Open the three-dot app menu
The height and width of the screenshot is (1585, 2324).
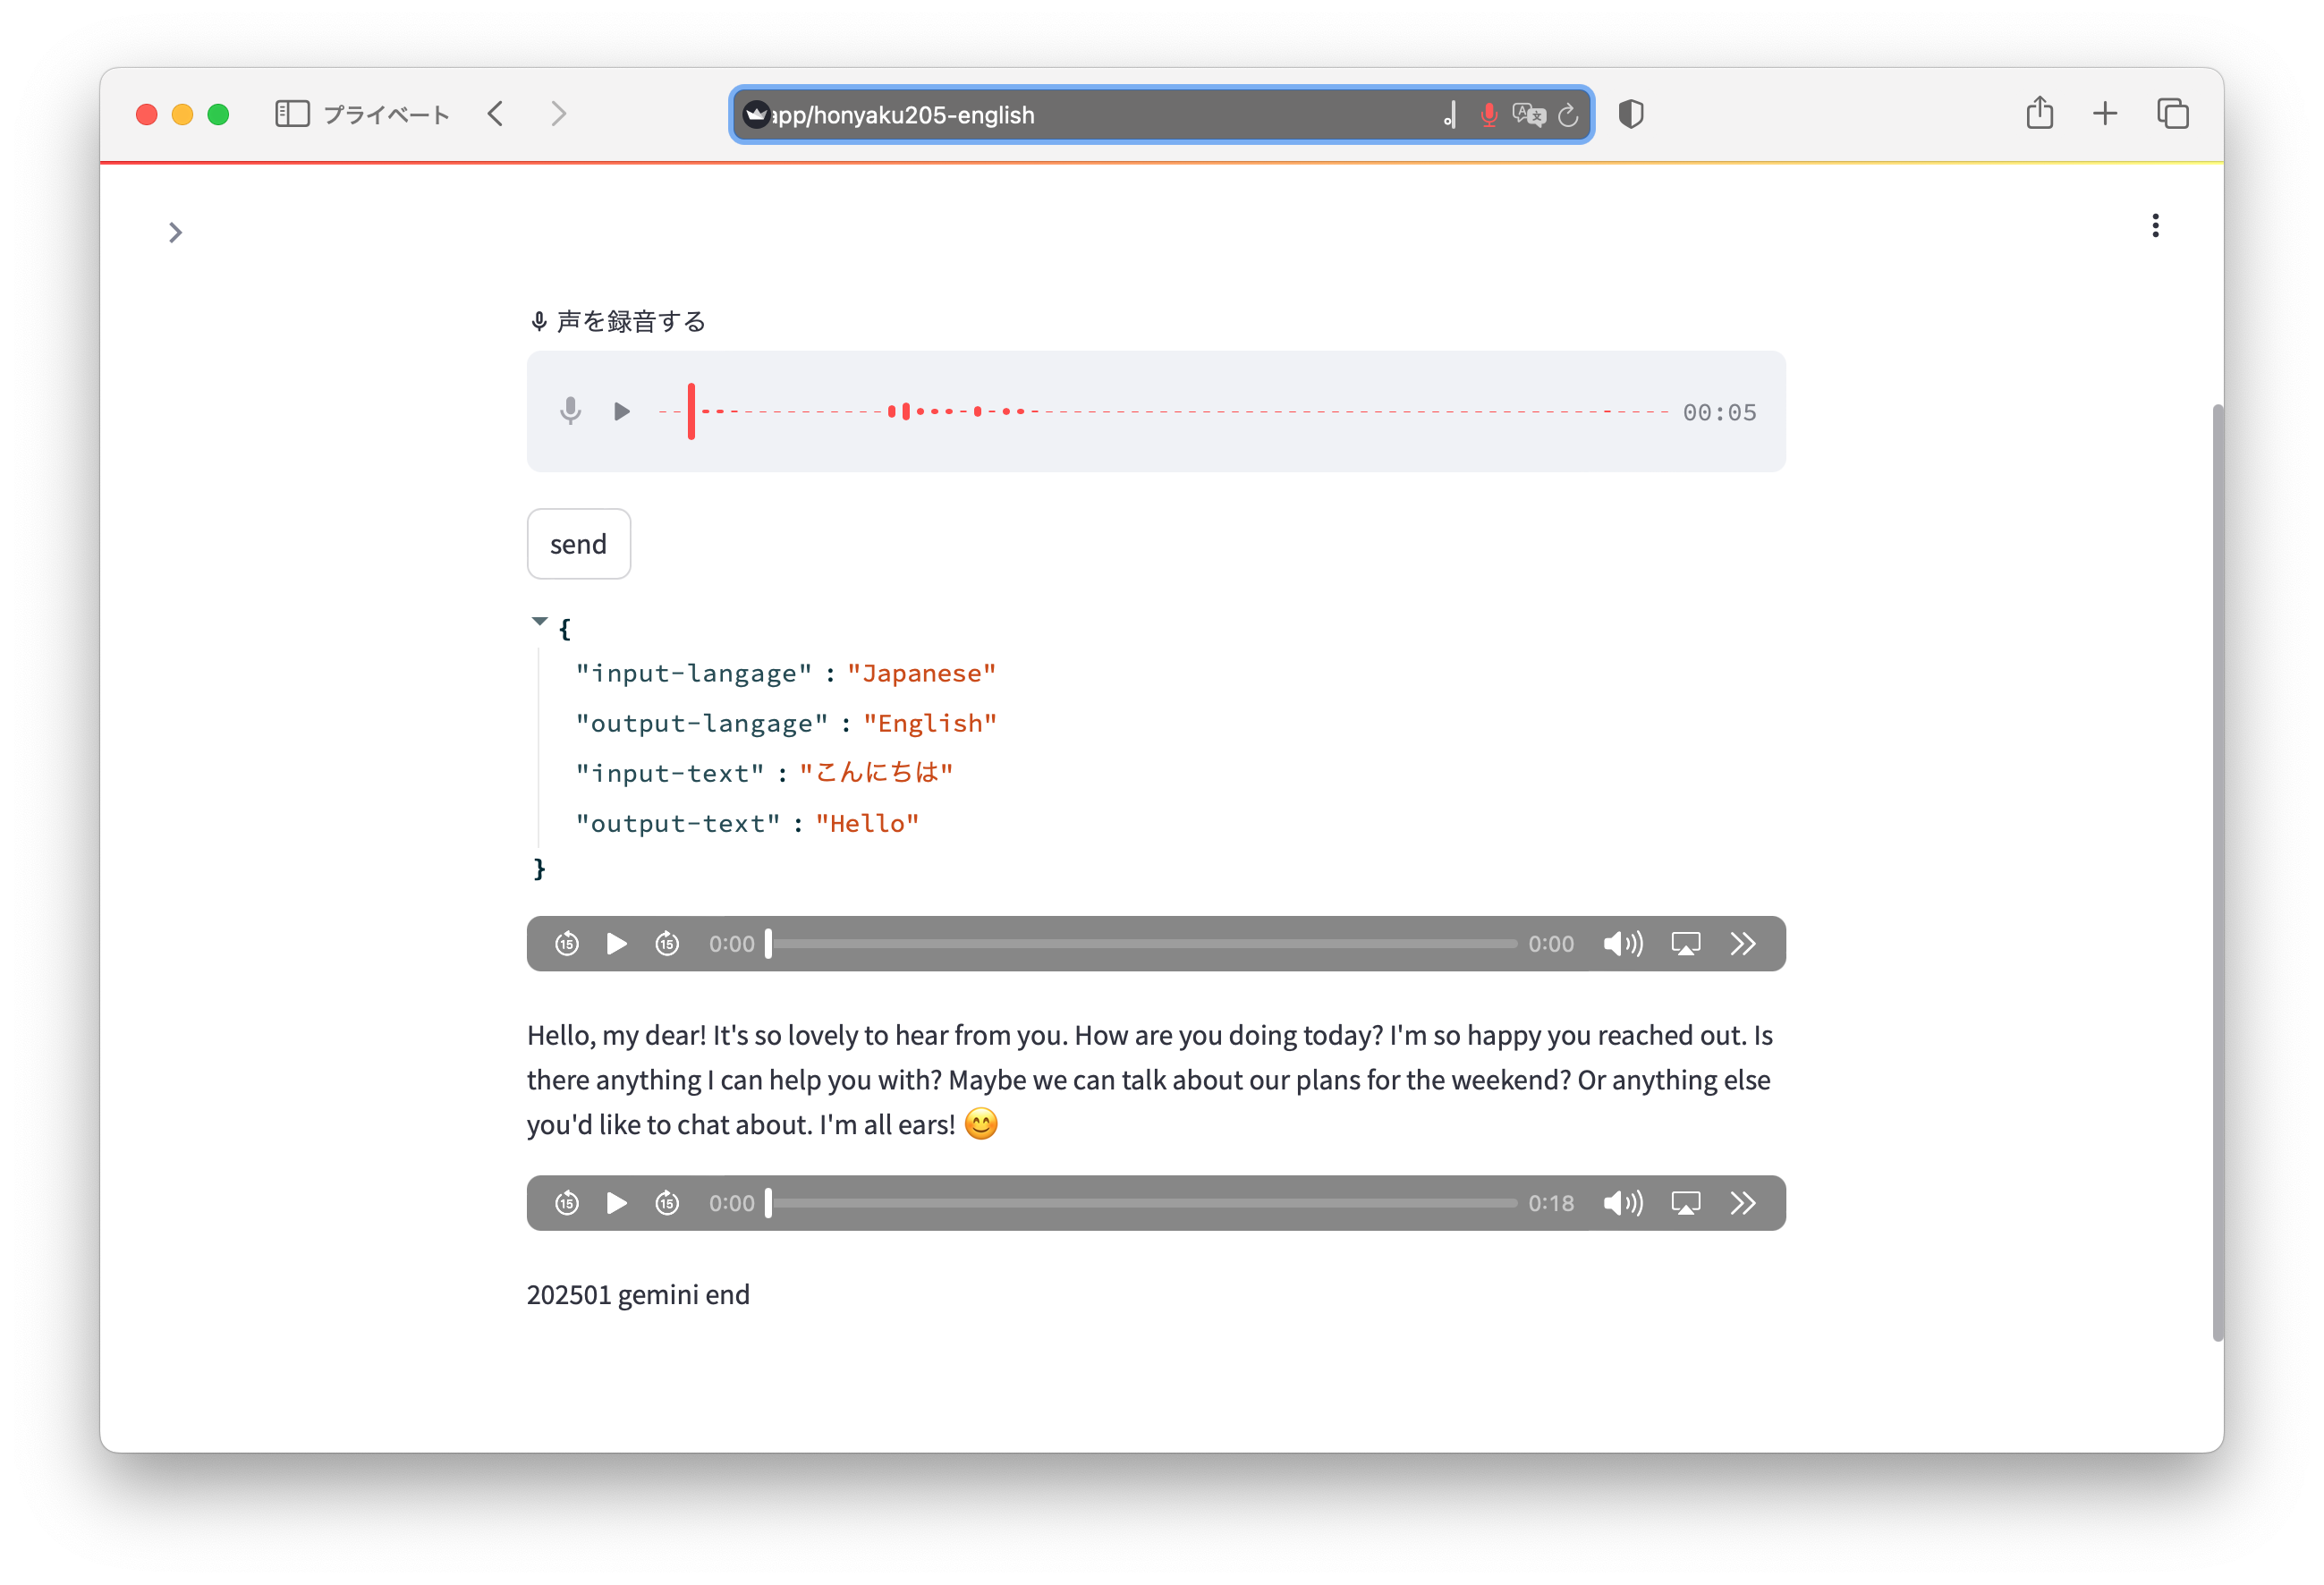click(x=2155, y=226)
